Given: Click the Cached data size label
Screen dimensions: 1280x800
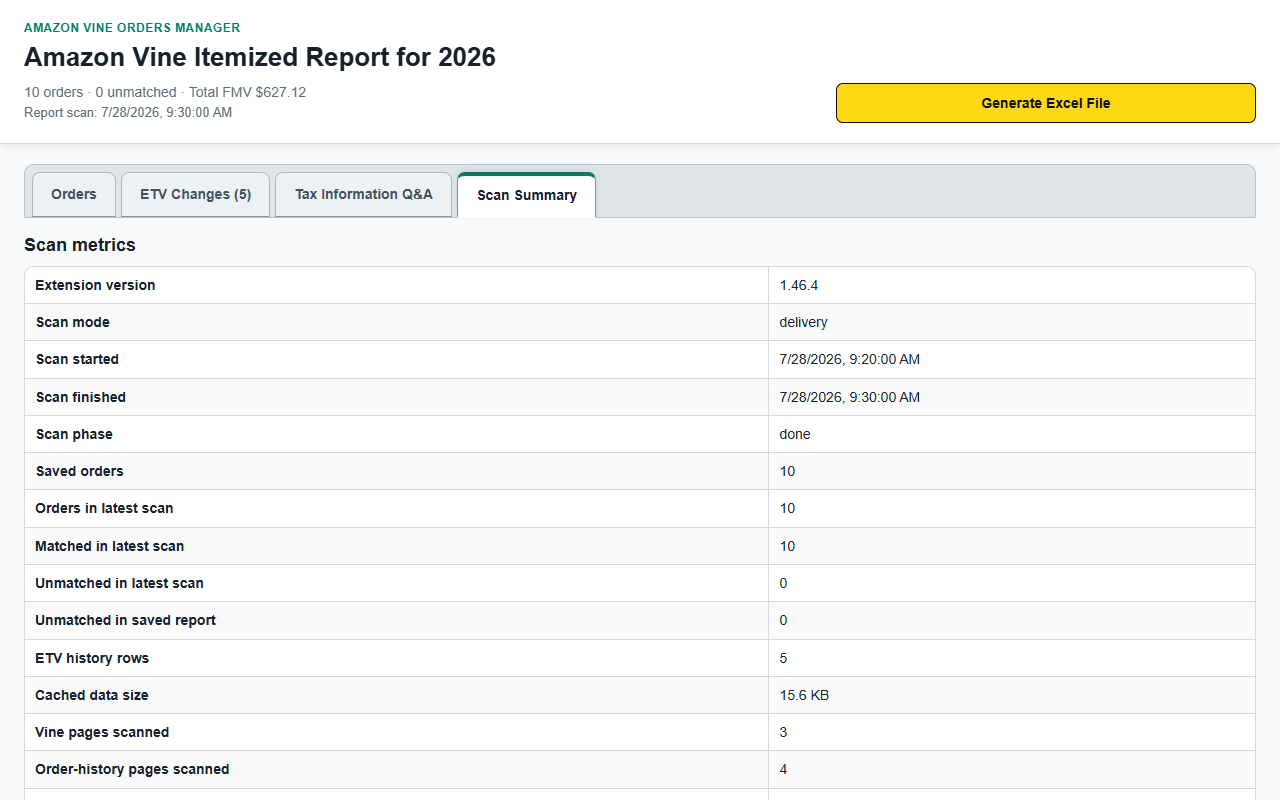Looking at the screenshot, I should click(92, 695).
